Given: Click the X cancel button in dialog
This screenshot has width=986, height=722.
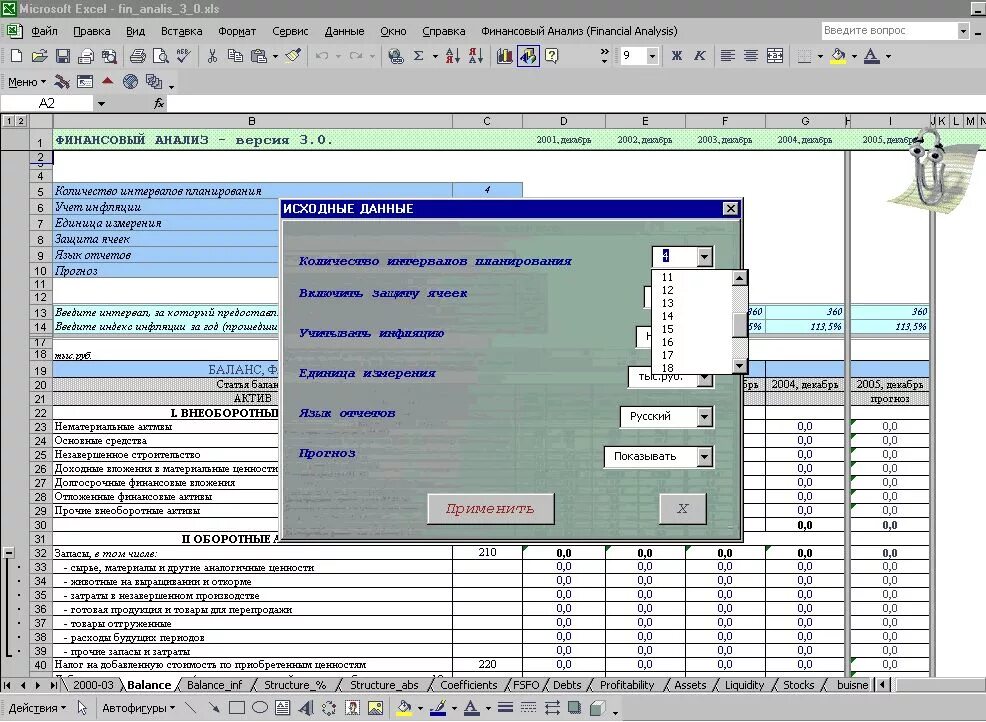Looking at the screenshot, I should (682, 508).
